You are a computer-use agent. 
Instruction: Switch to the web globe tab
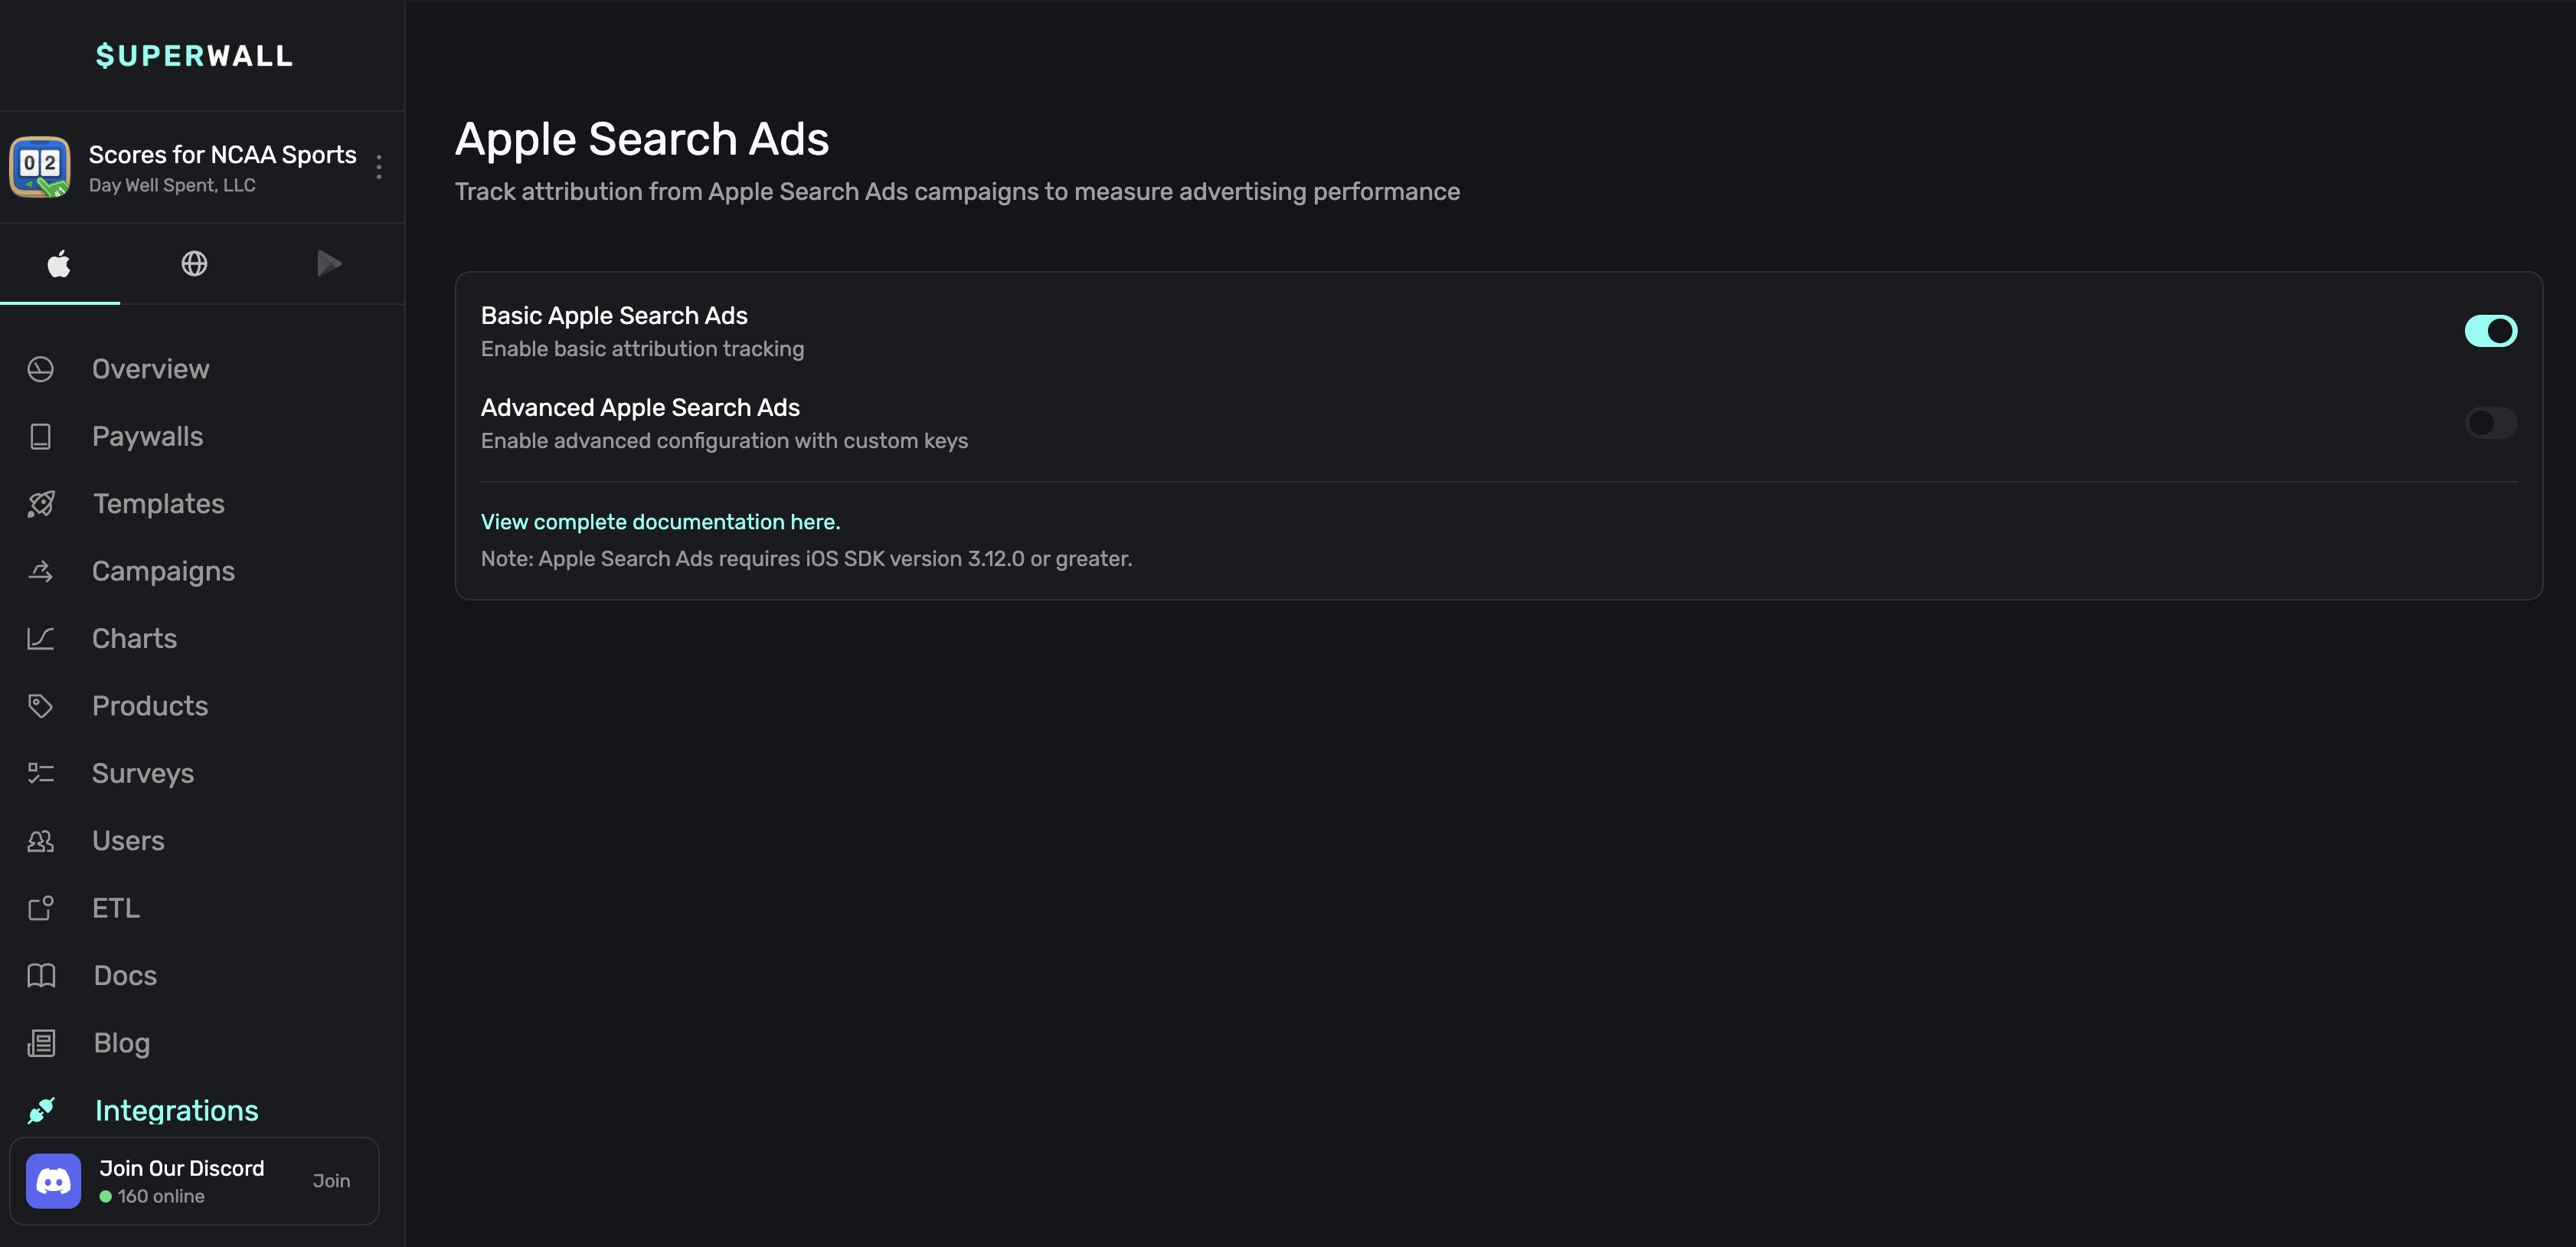194,264
